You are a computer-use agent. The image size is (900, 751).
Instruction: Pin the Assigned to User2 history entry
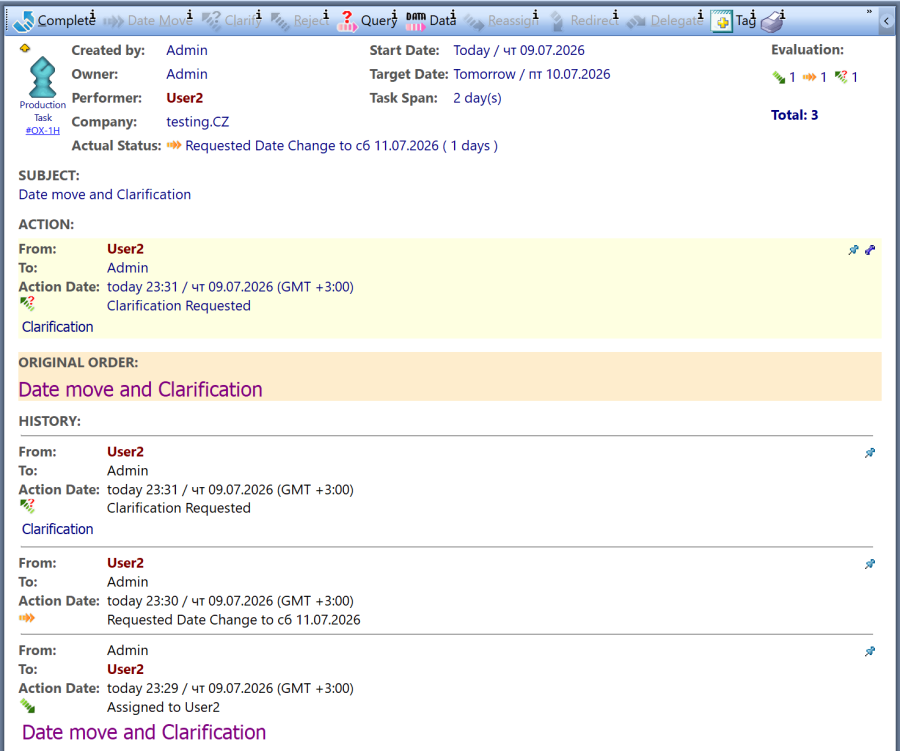[x=870, y=651]
